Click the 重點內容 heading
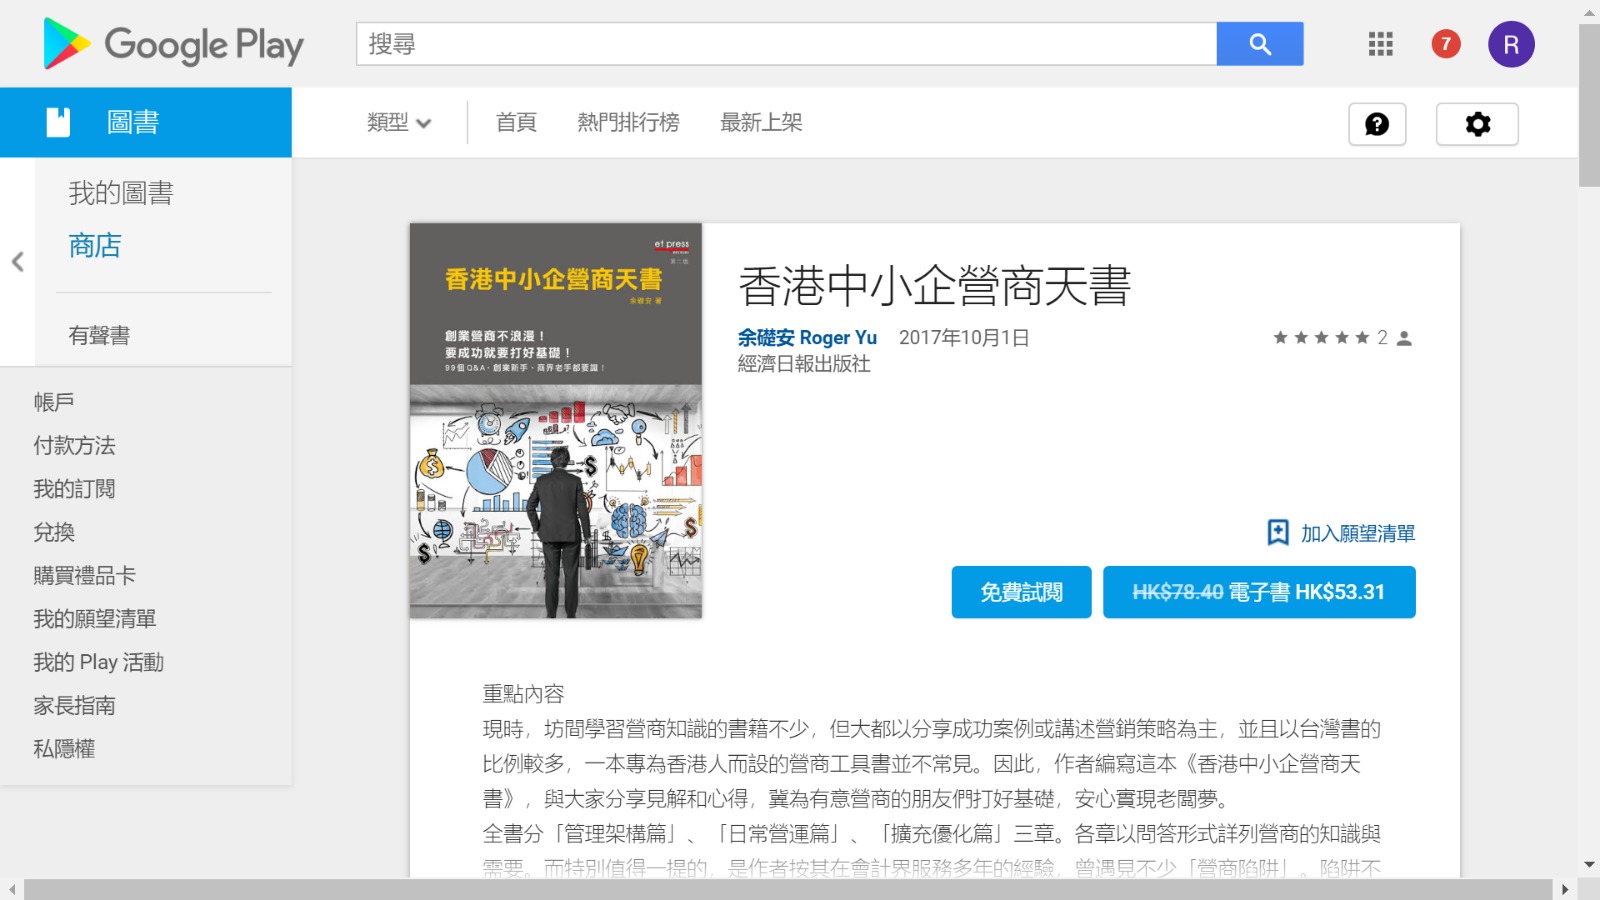The height and width of the screenshot is (900, 1600). pyautogui.click(x=523, y=694)
